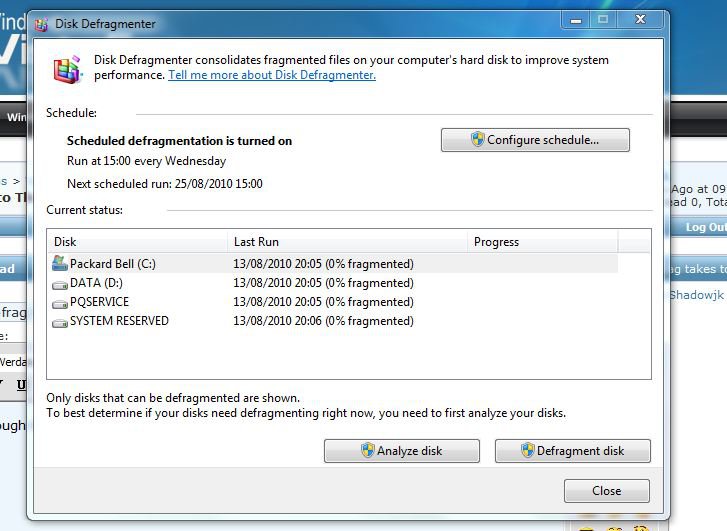Start analysis with Analyze disk button
727x531 pixels.
(x=402, y=451)
